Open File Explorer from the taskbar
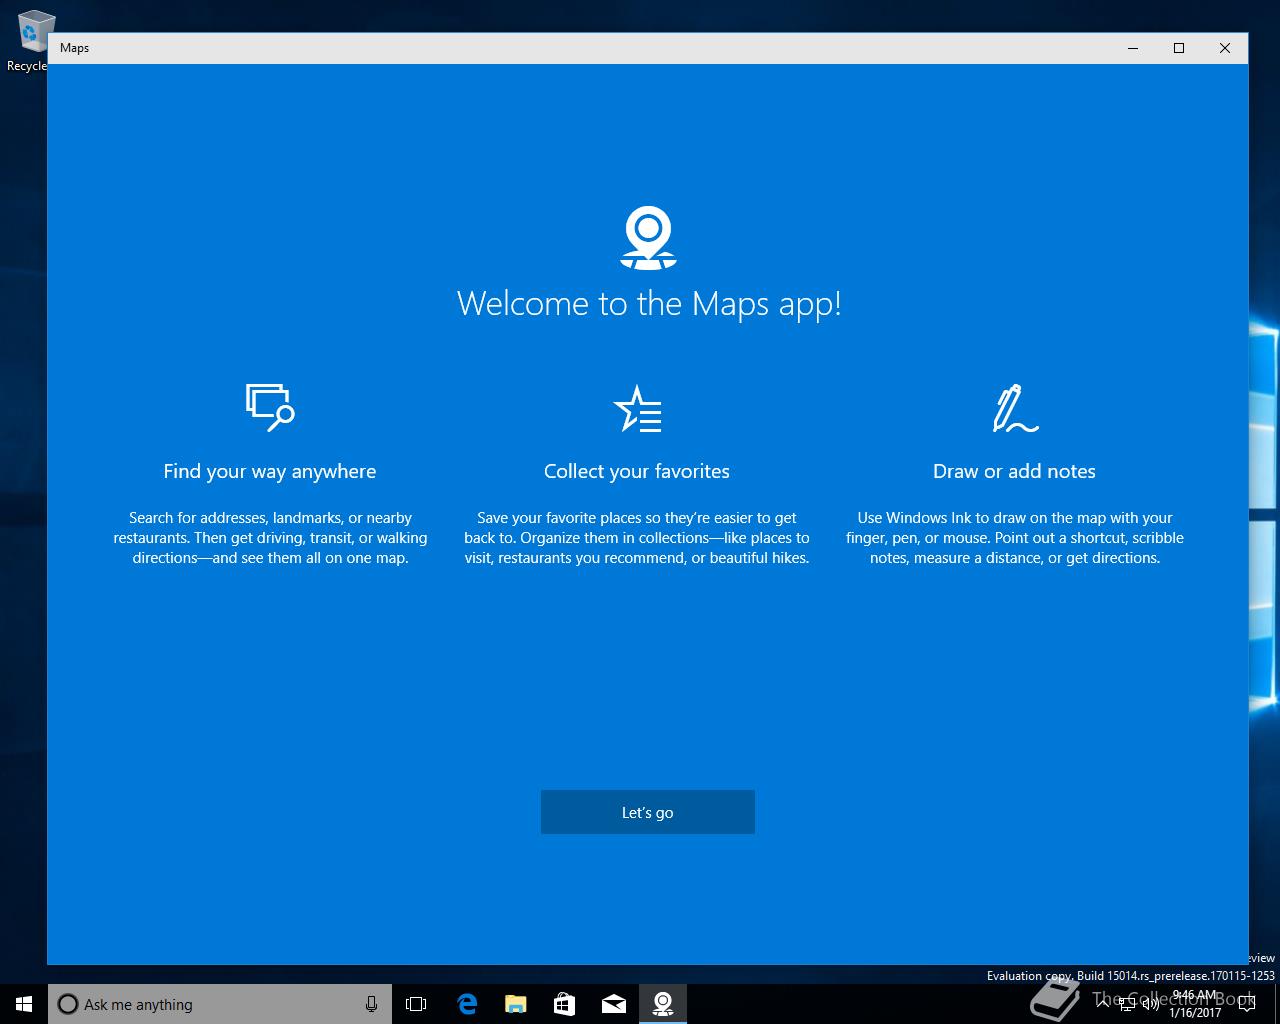Viewport: 1280px width, 1024px height. pos(515,1004)
